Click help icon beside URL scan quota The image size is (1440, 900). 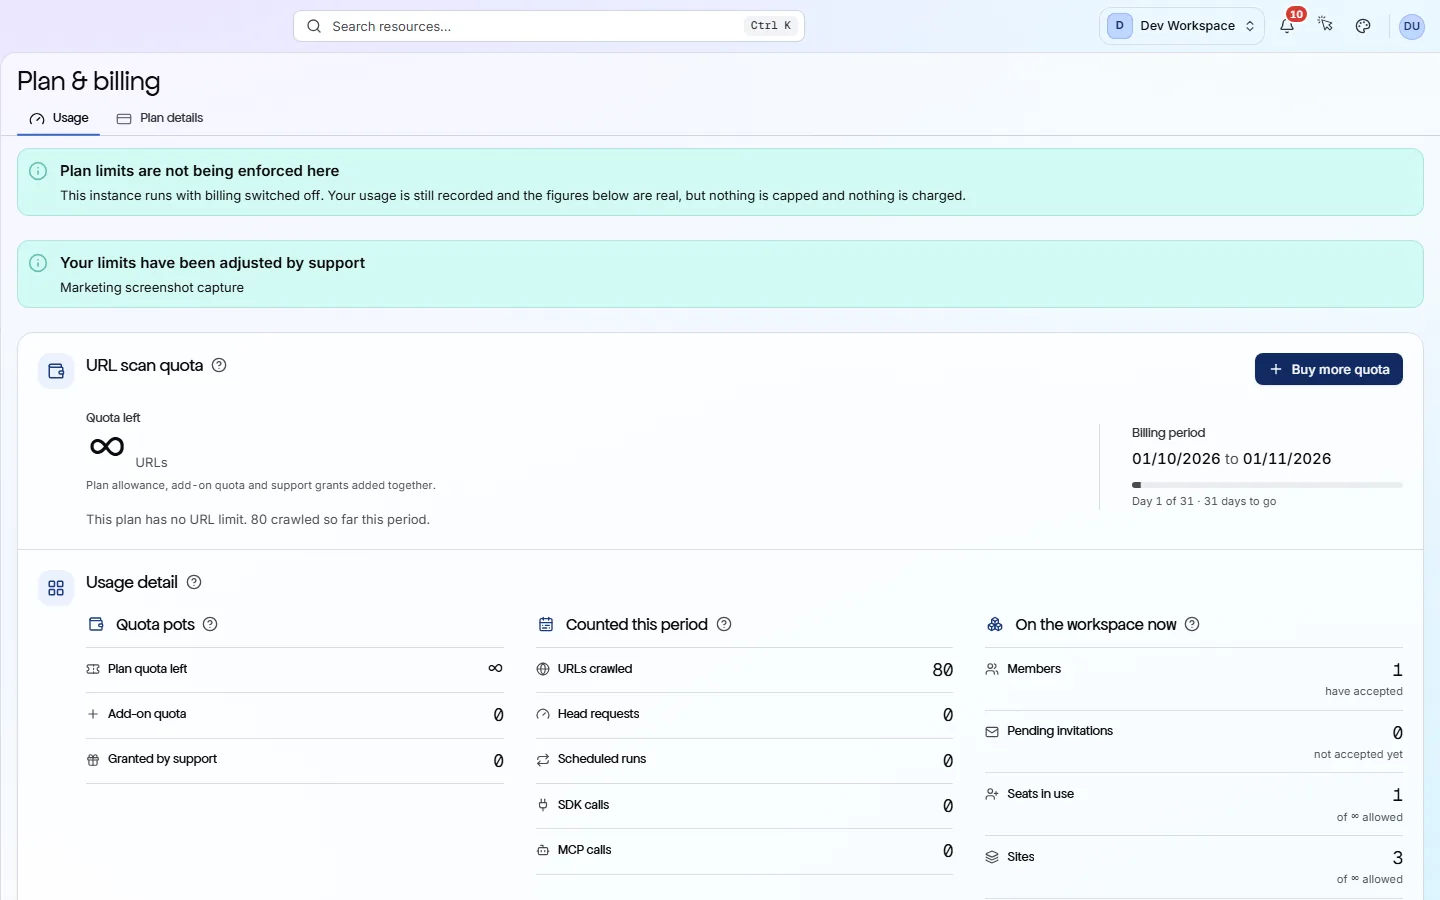(219, 365)
